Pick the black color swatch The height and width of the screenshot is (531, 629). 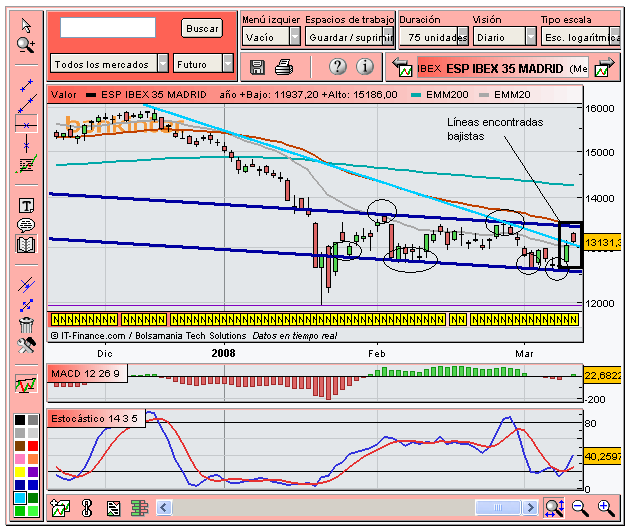[x=20, y=420]
